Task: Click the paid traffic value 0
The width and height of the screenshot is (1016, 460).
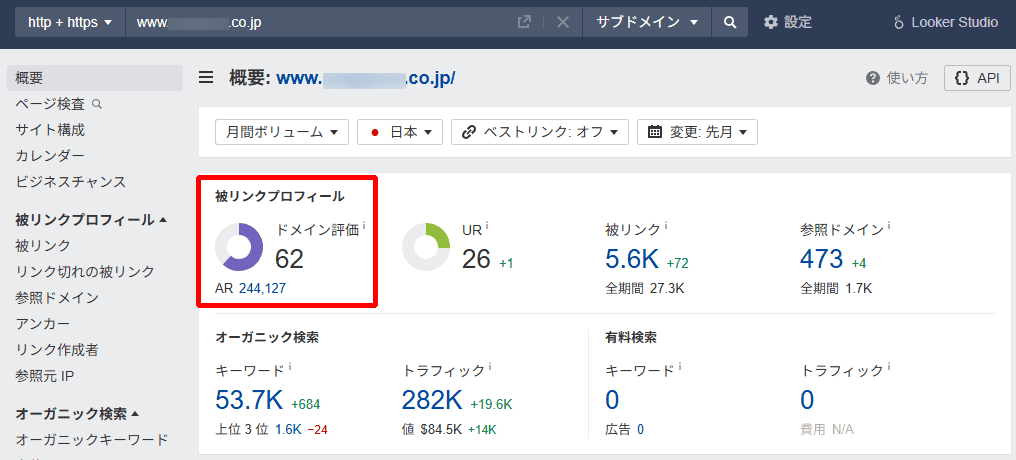Action: point(807,400)
